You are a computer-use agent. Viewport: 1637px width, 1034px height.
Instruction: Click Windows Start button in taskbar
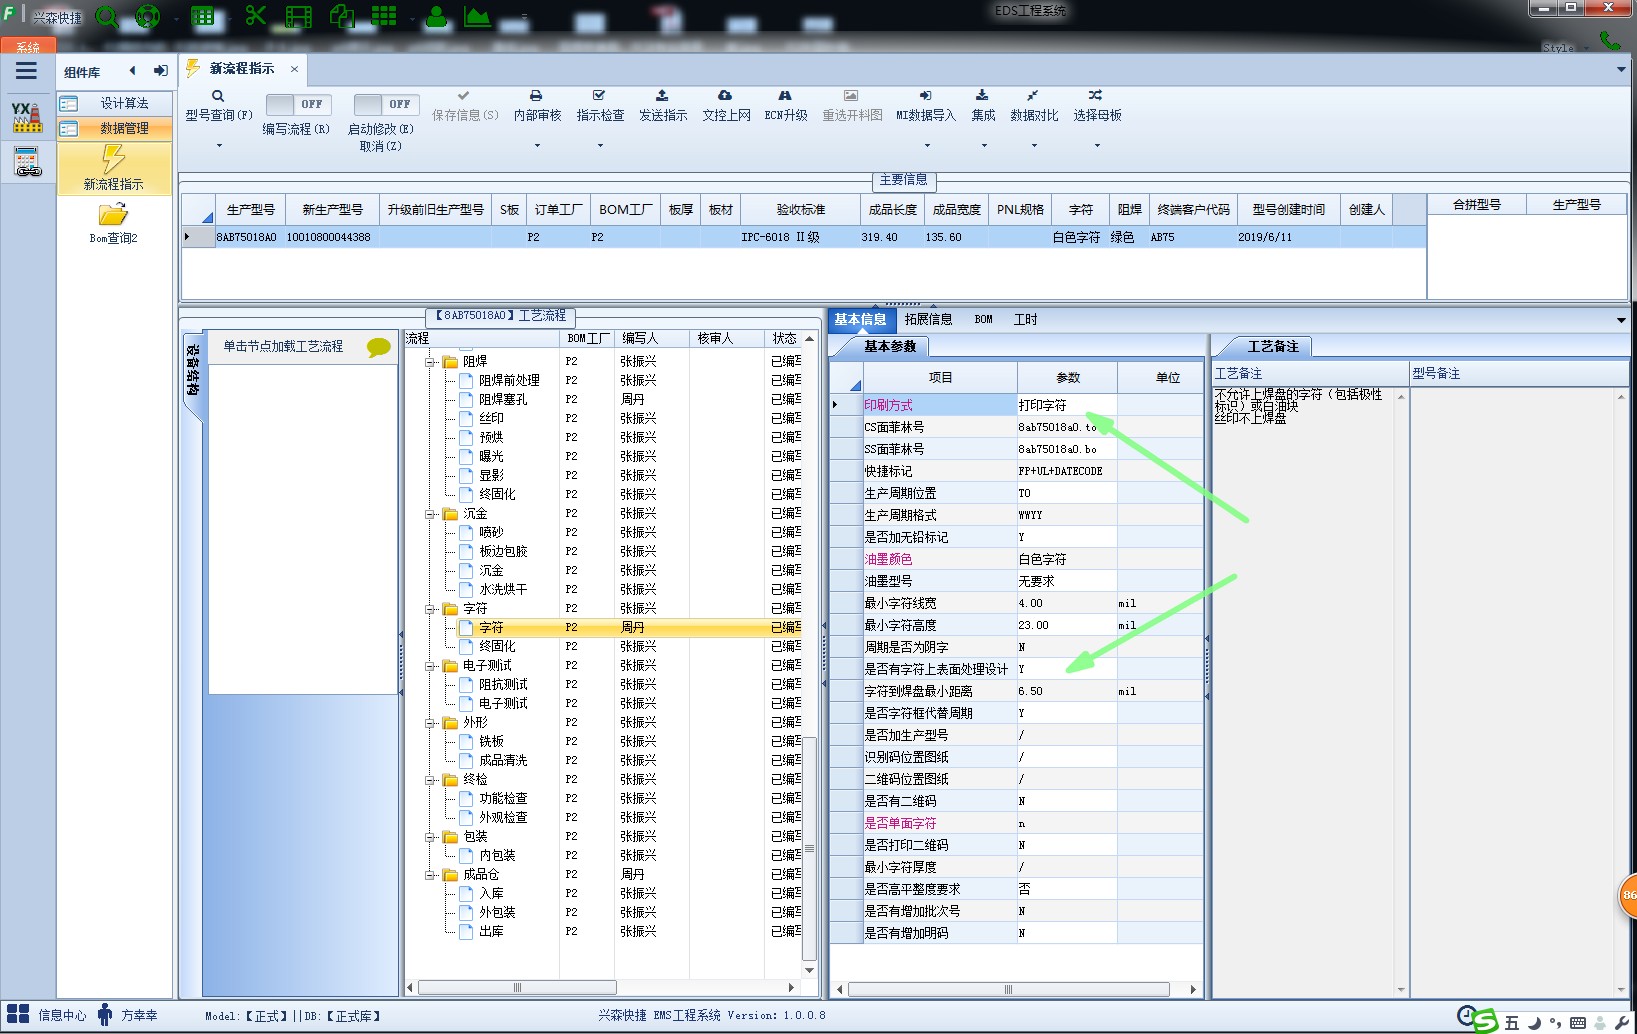click(x=18, y=1015)
